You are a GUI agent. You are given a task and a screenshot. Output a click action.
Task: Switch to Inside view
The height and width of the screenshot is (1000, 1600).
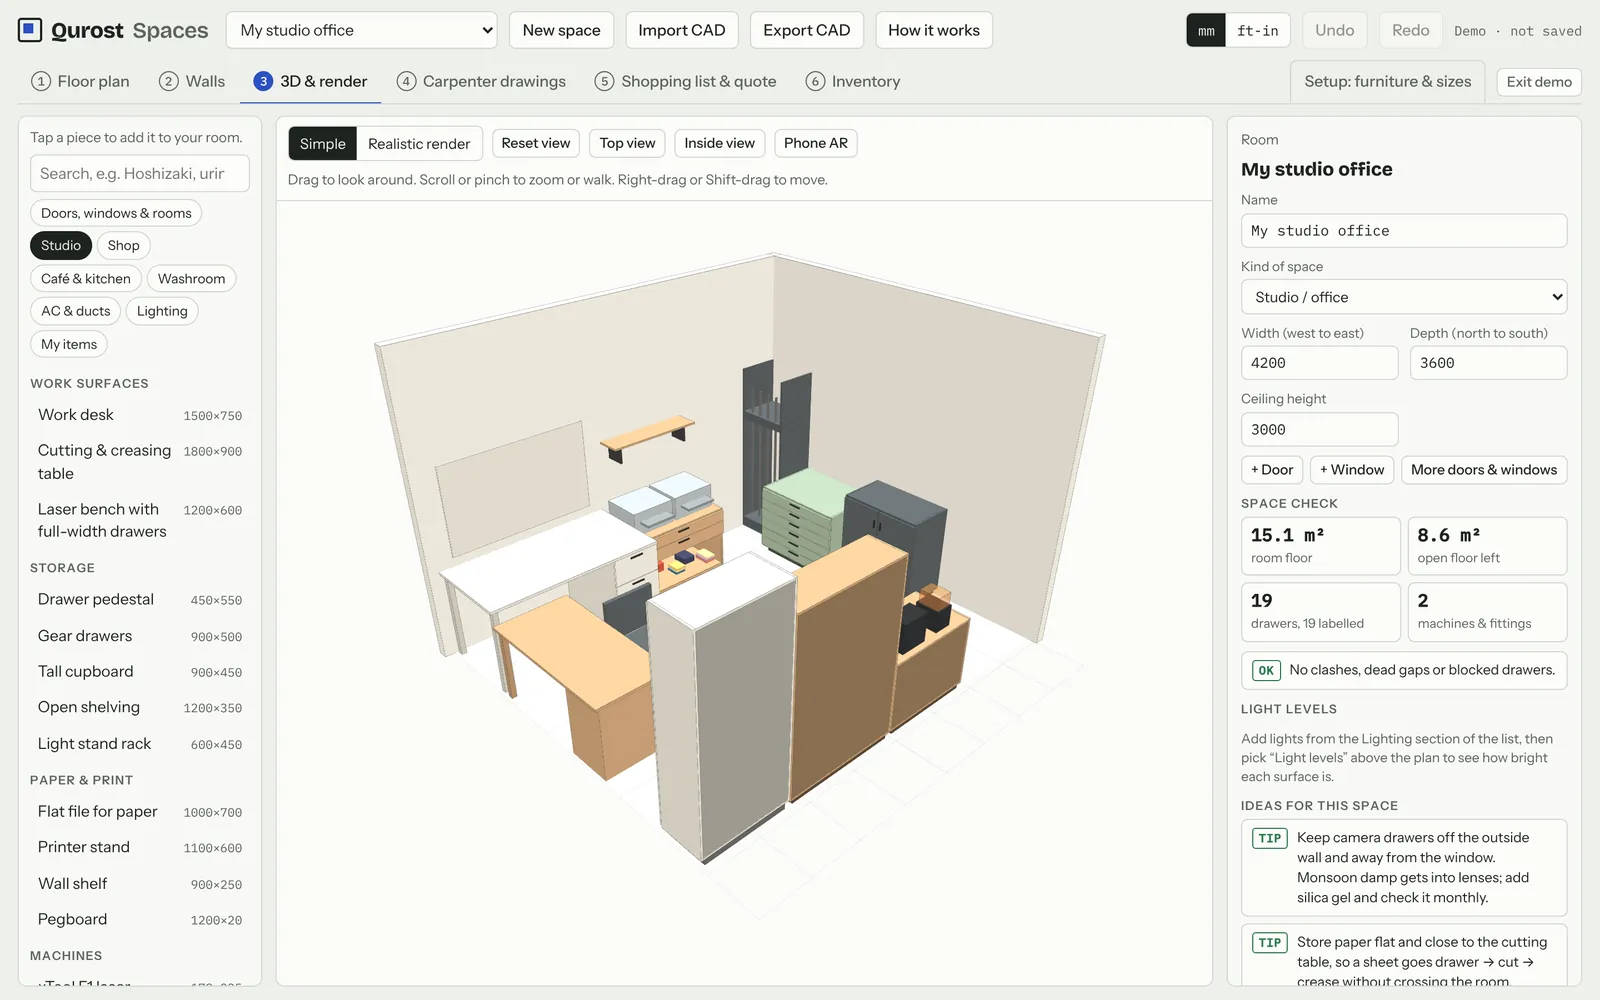720,143
